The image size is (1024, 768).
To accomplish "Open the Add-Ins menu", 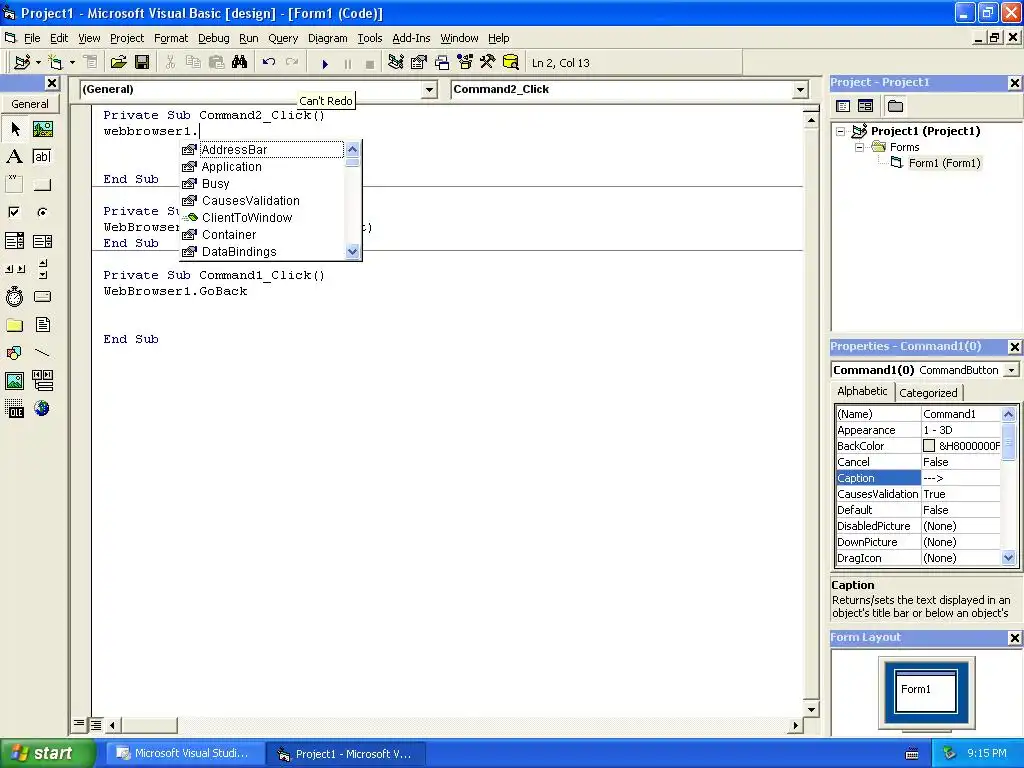I will tap(411, 38).
